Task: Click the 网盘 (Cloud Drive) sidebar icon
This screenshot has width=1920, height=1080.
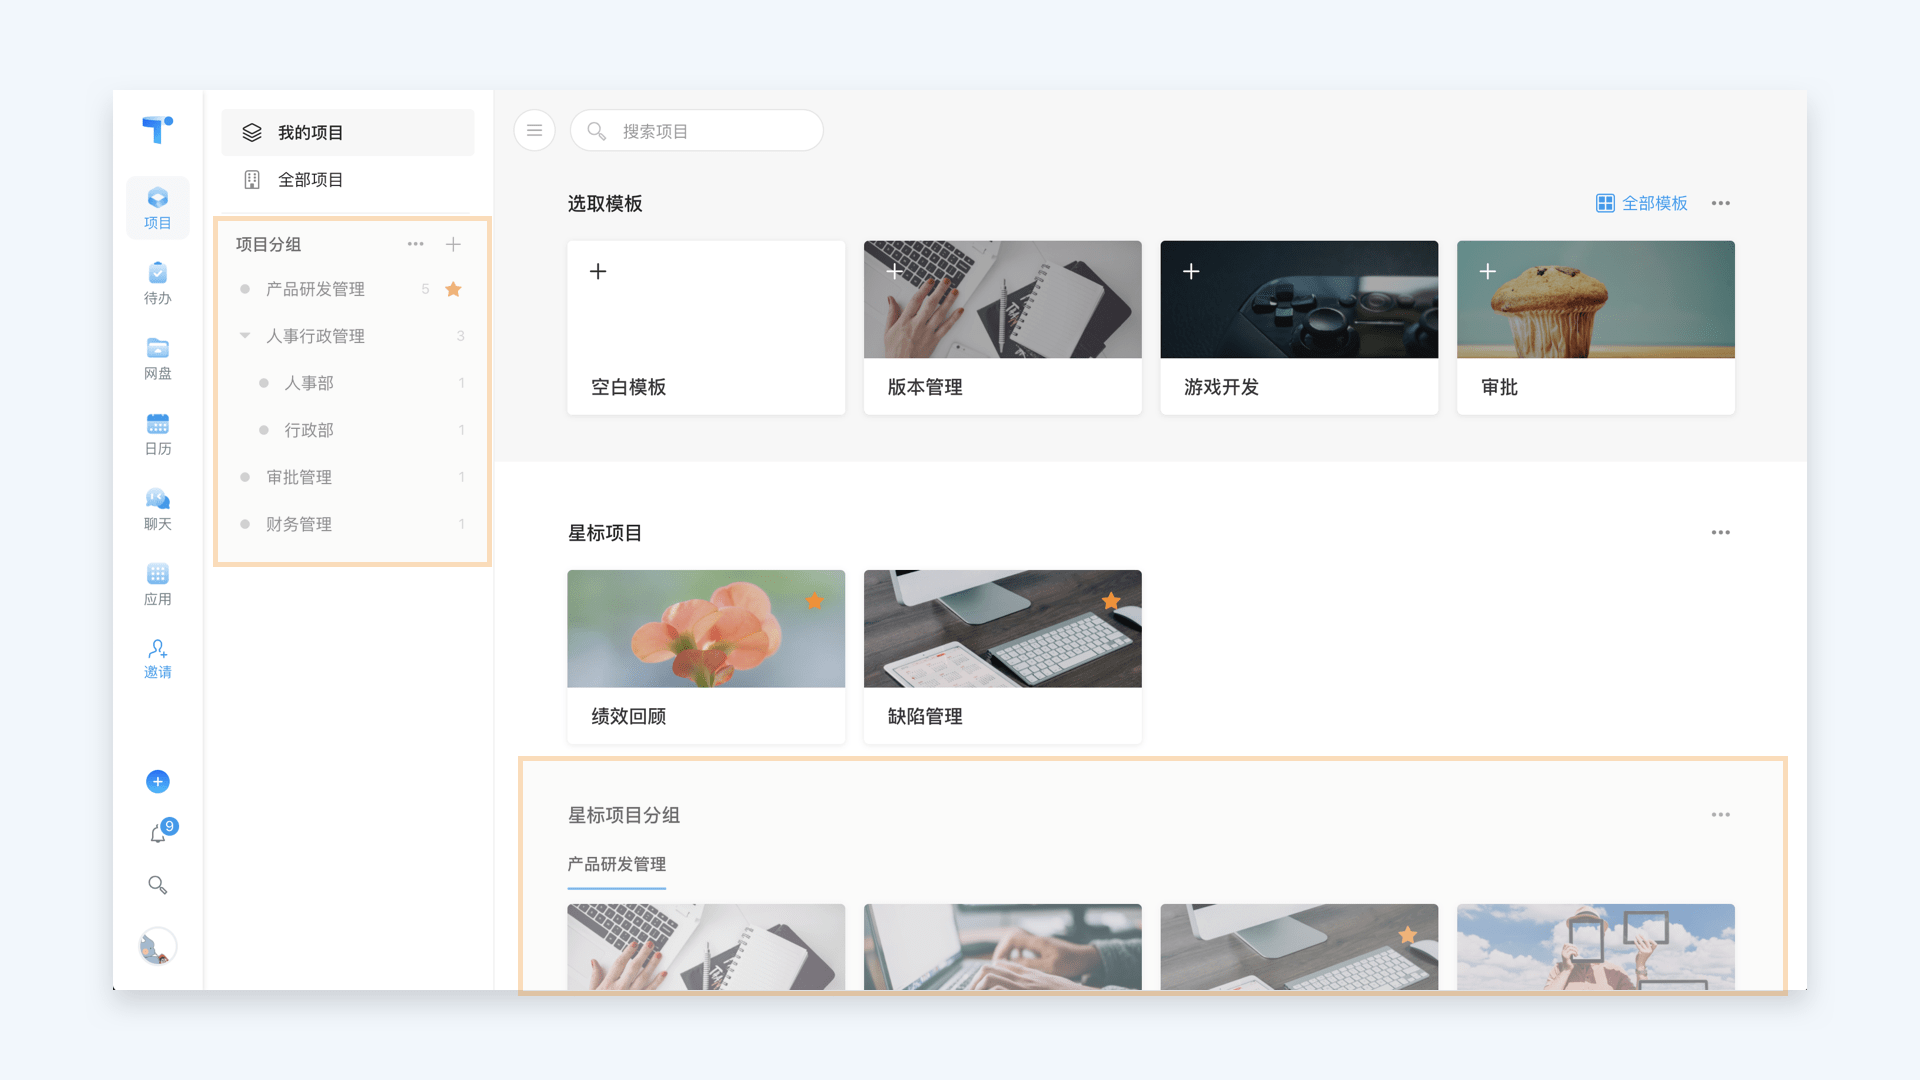Action: coord(158,356)
